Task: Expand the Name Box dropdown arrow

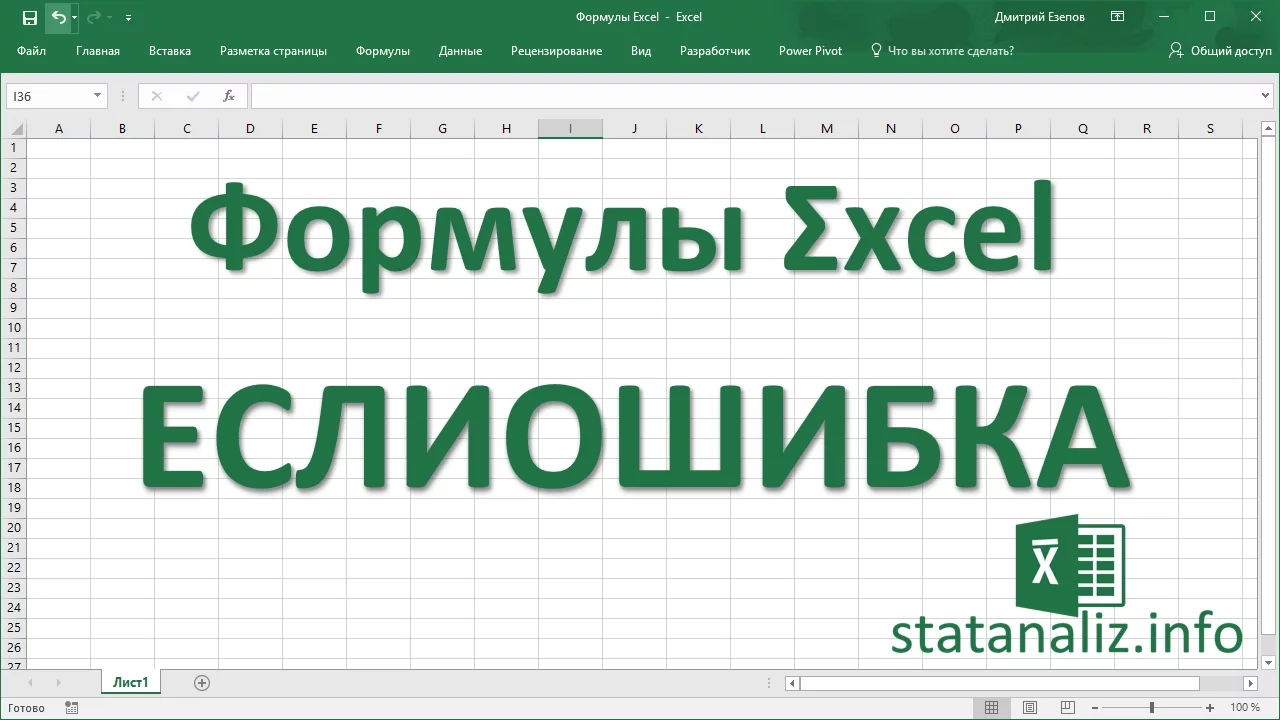Action: 98,96
